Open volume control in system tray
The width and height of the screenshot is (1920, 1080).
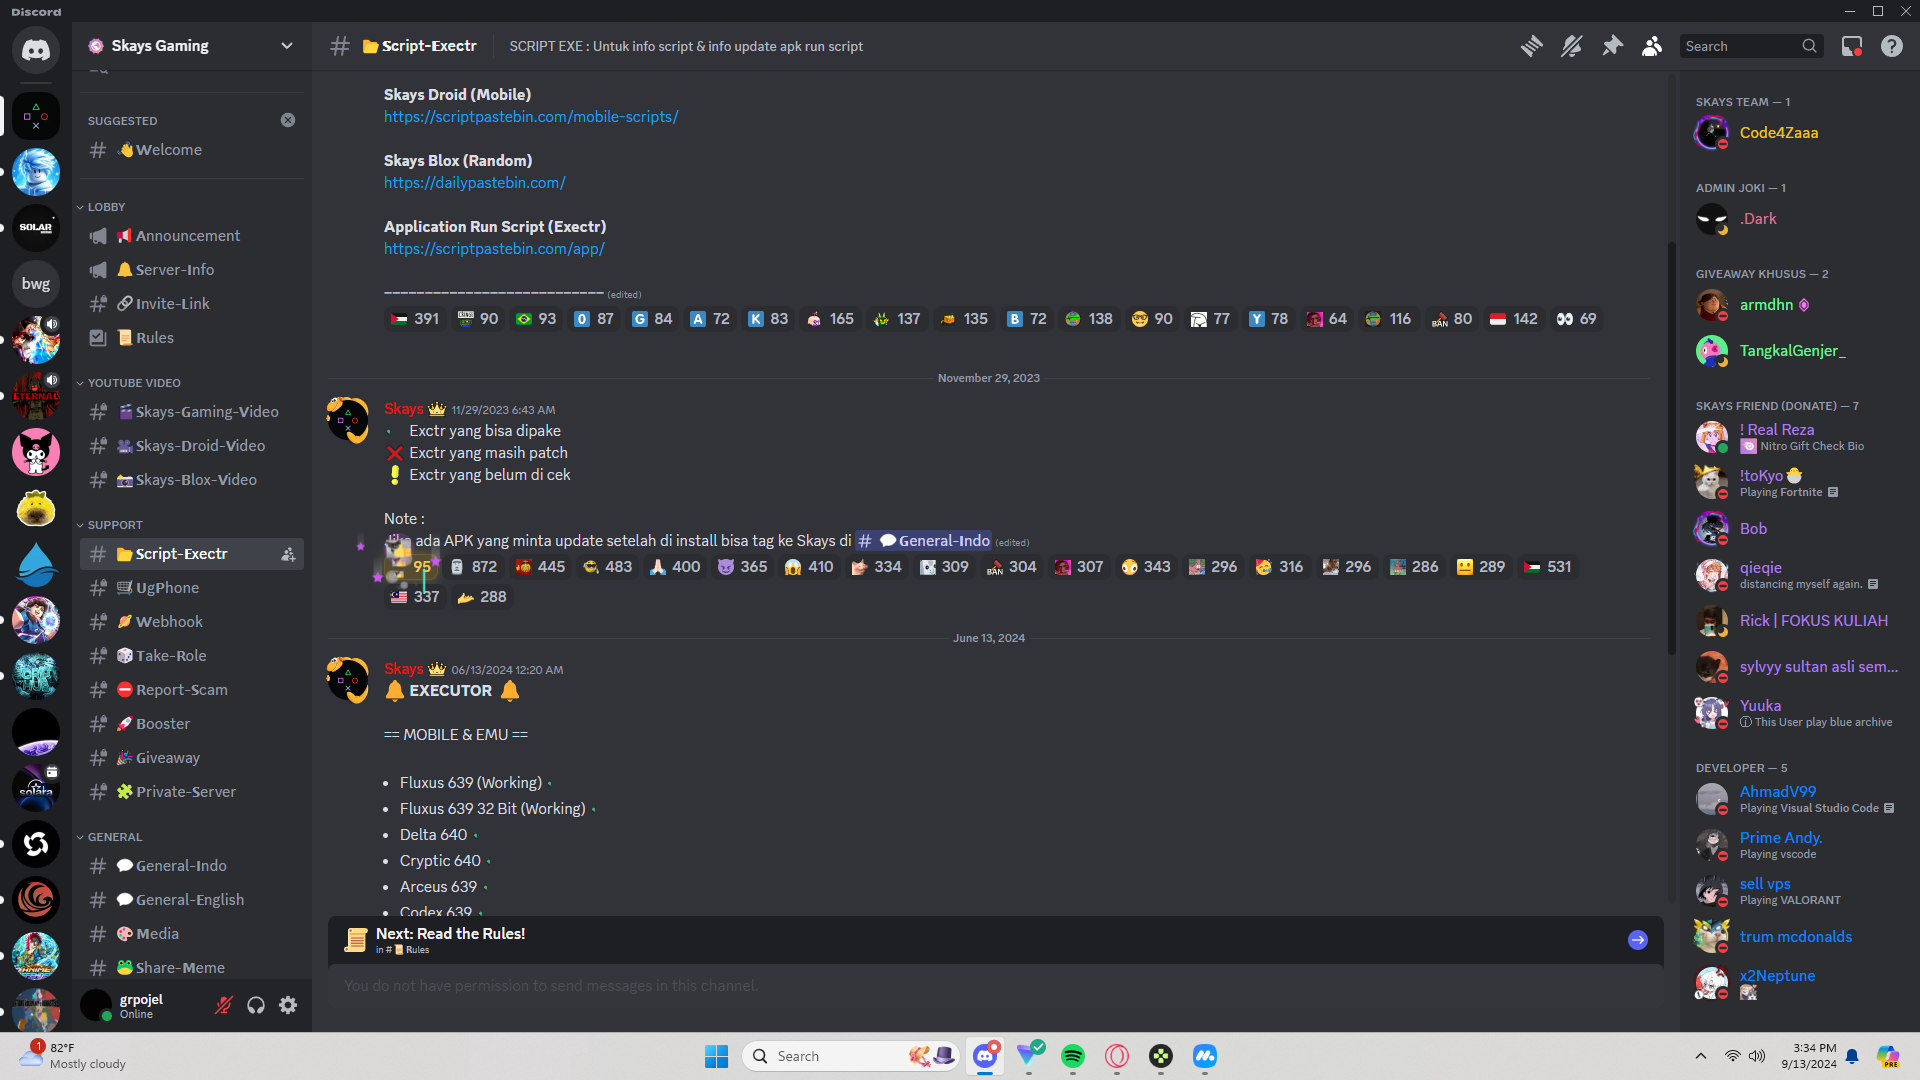click(1757, 1056)
